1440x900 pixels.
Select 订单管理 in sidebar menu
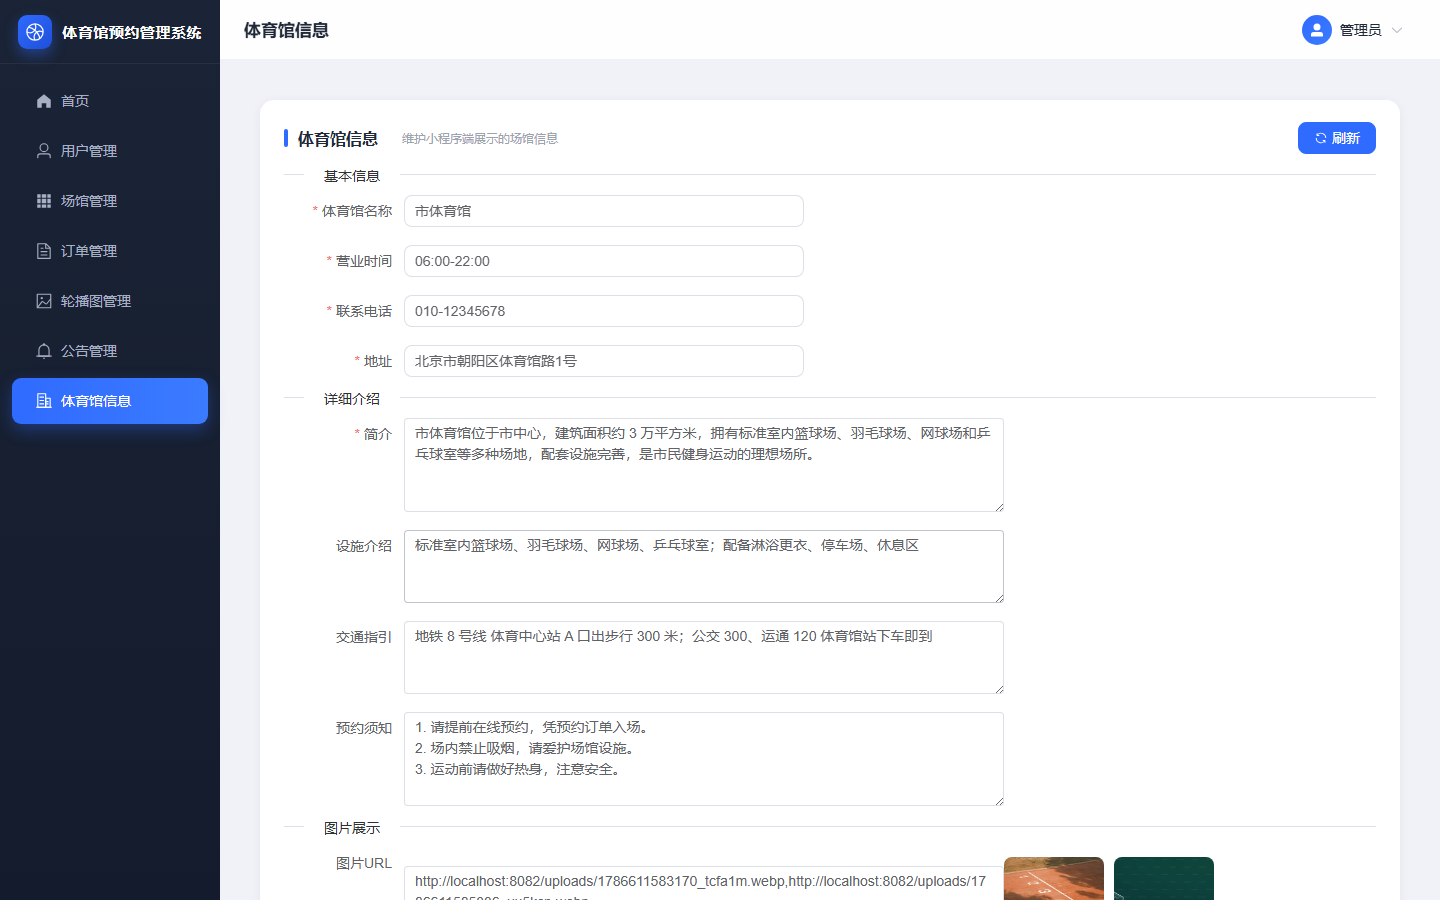click(110, 251)
